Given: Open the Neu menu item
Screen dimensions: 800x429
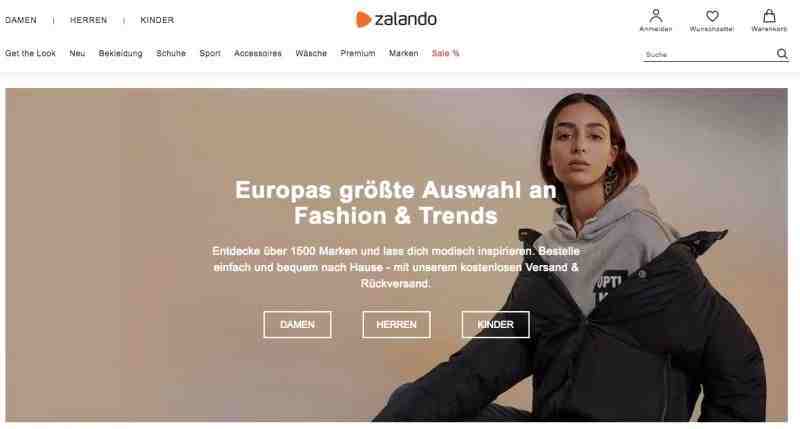Looking at the screenshot, I should click(77, 53).
